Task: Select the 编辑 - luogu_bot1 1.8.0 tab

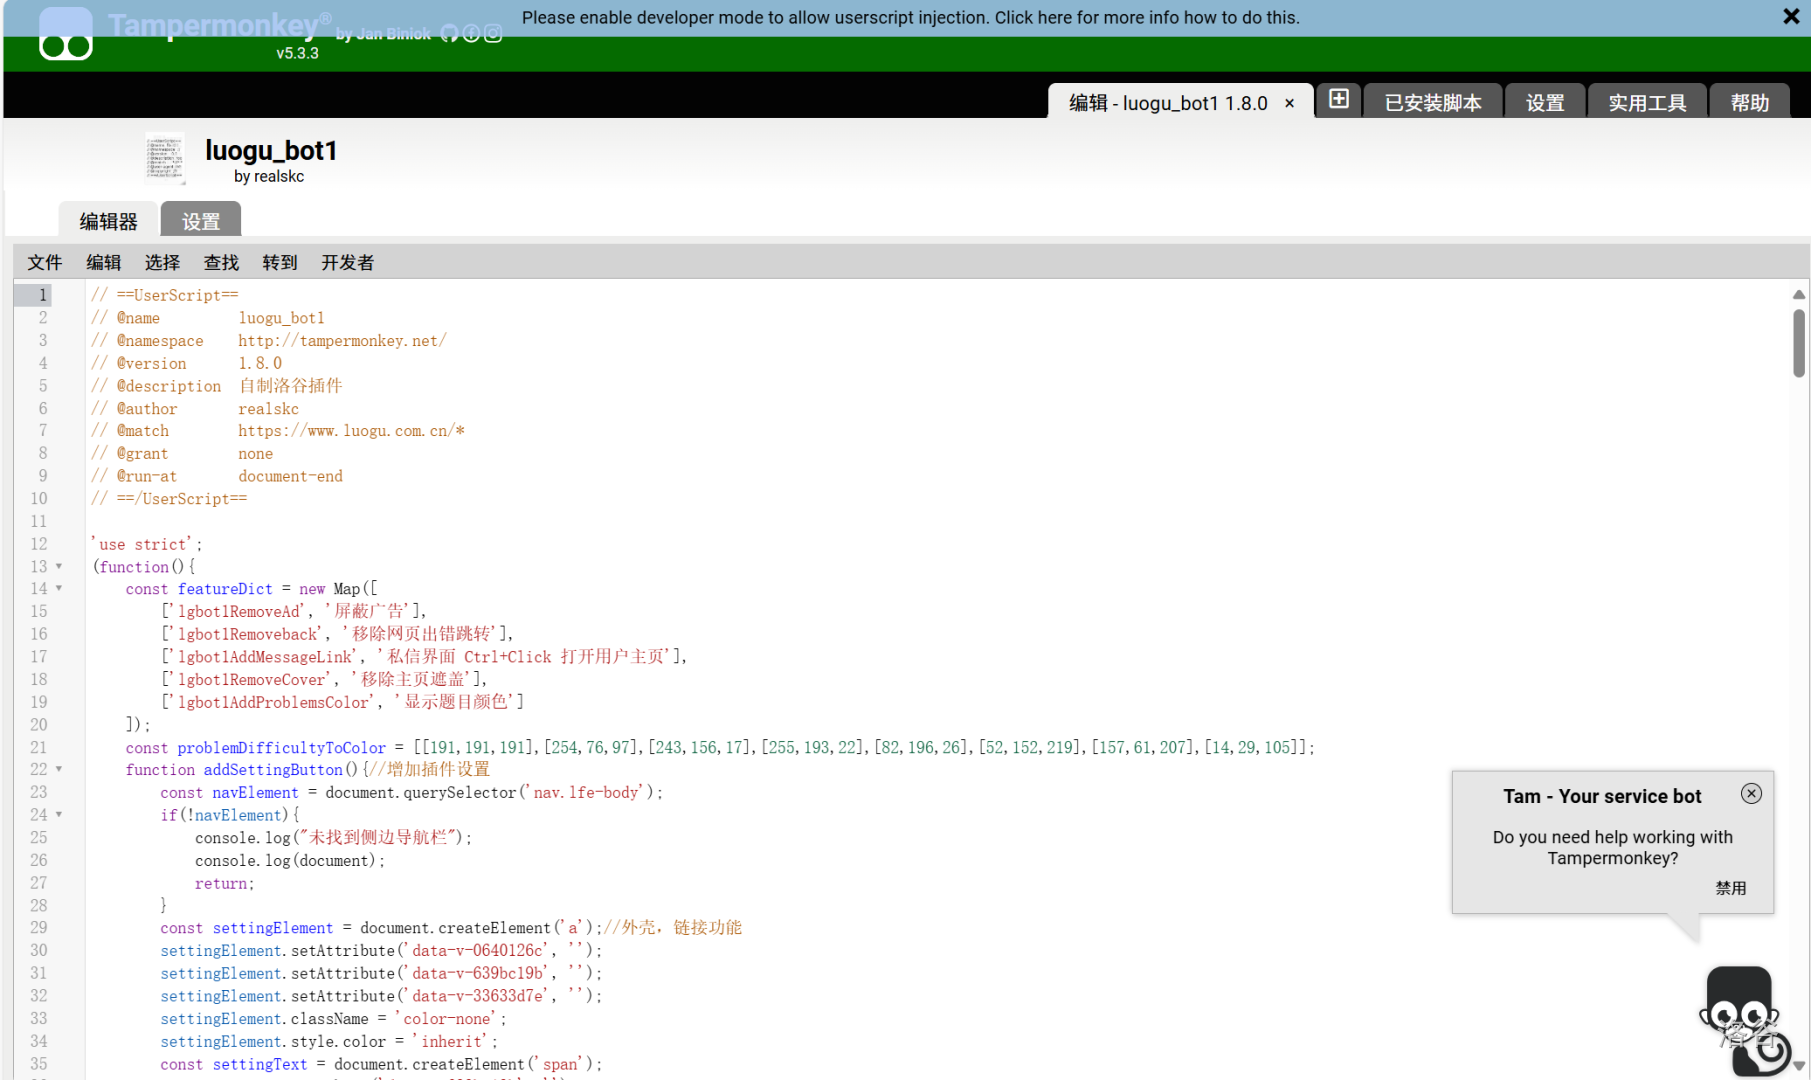Action: coord(1167,103)
